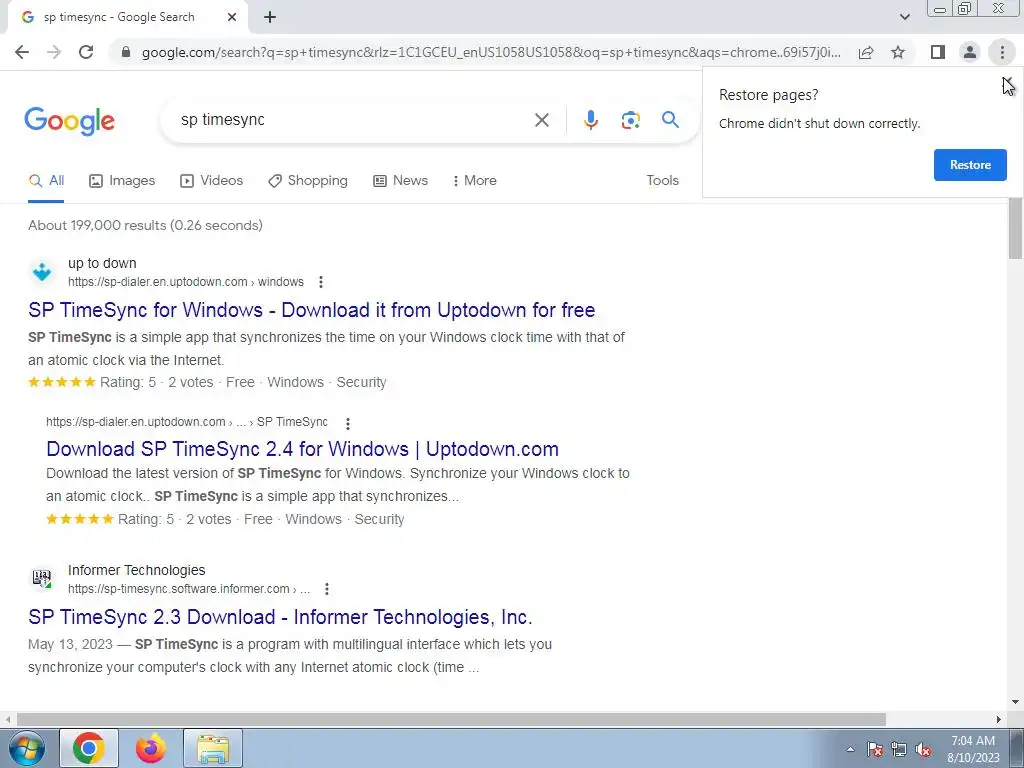This screenshot has width=1024, height=768.
Task: Click the Informer Technologies favicon
Action: point(42,579)
